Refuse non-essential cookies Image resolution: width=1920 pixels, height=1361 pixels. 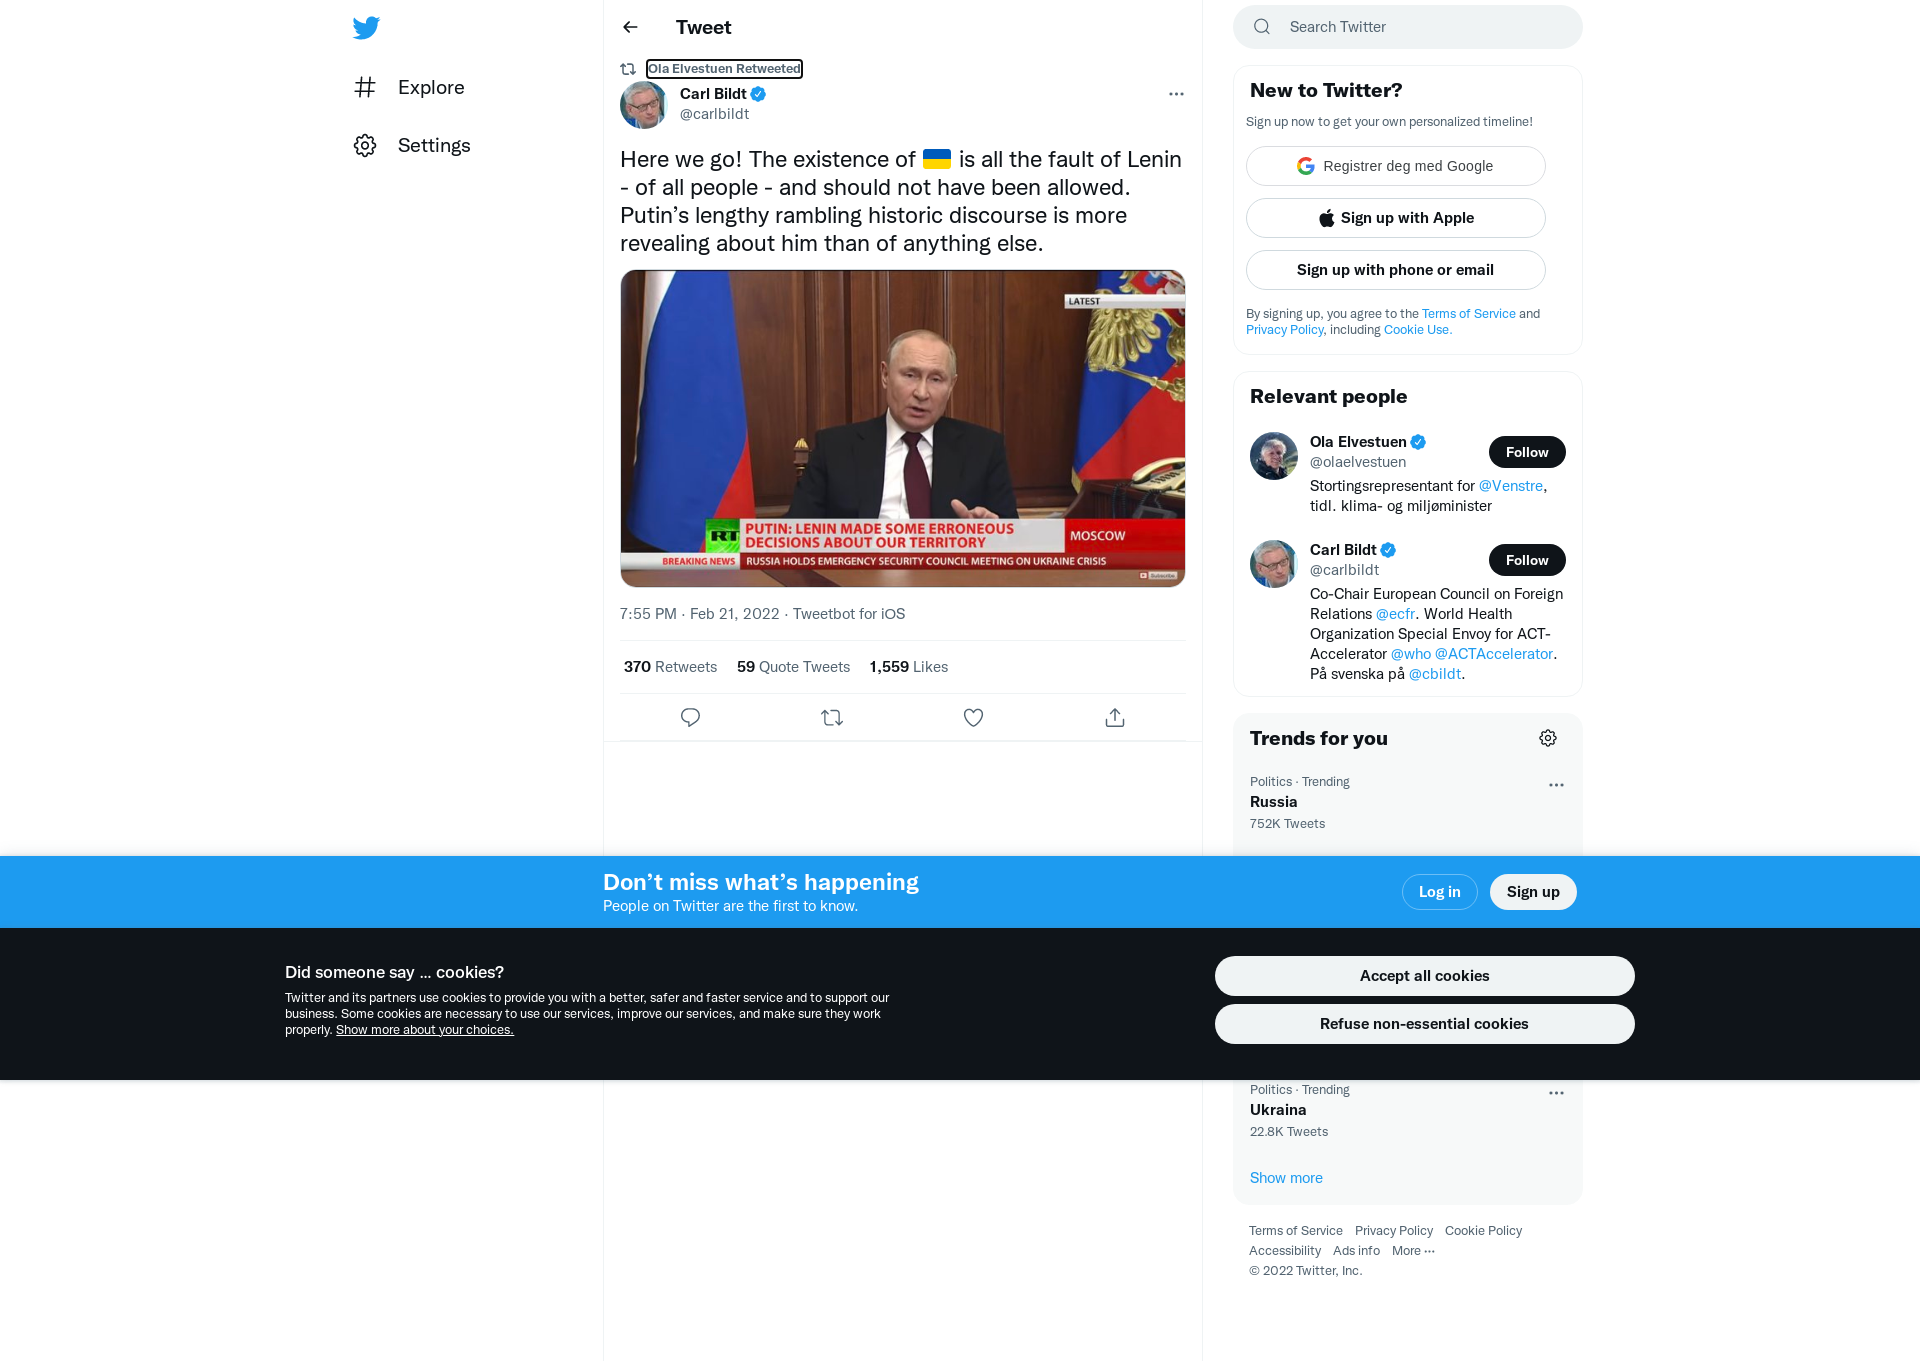click(1424, 1024)
